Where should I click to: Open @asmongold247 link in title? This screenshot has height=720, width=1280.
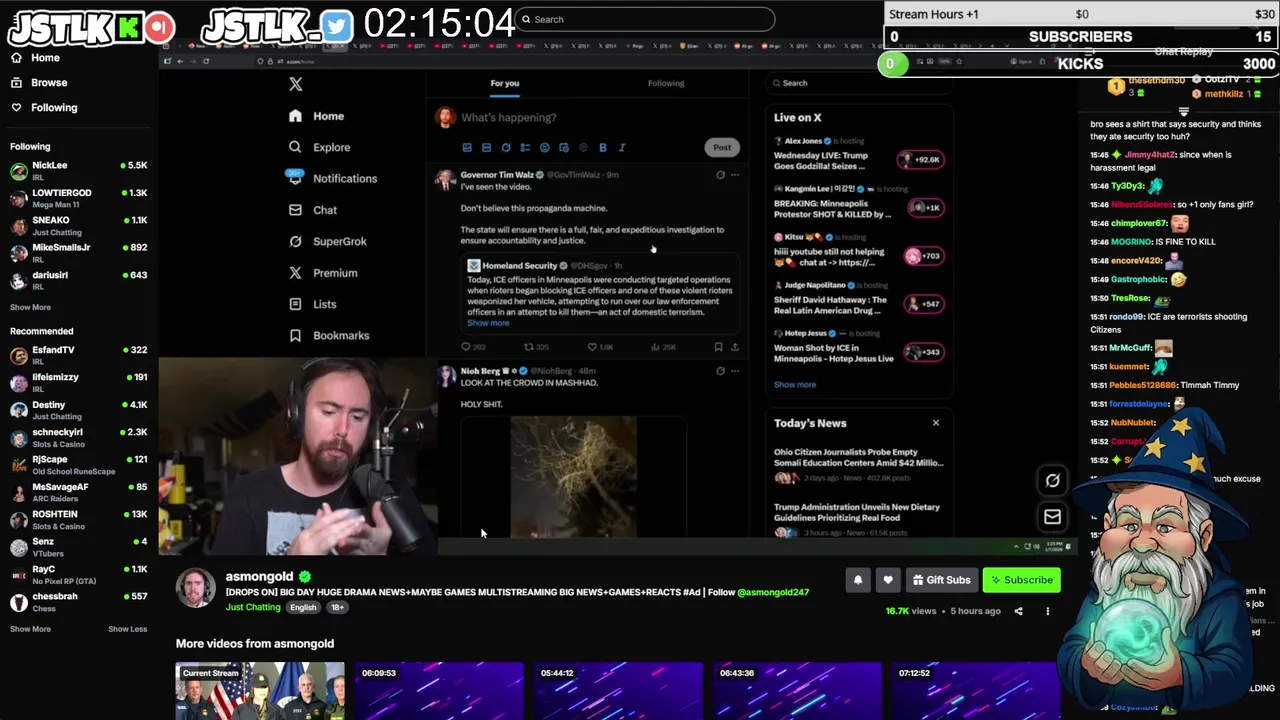pos(773,592)
